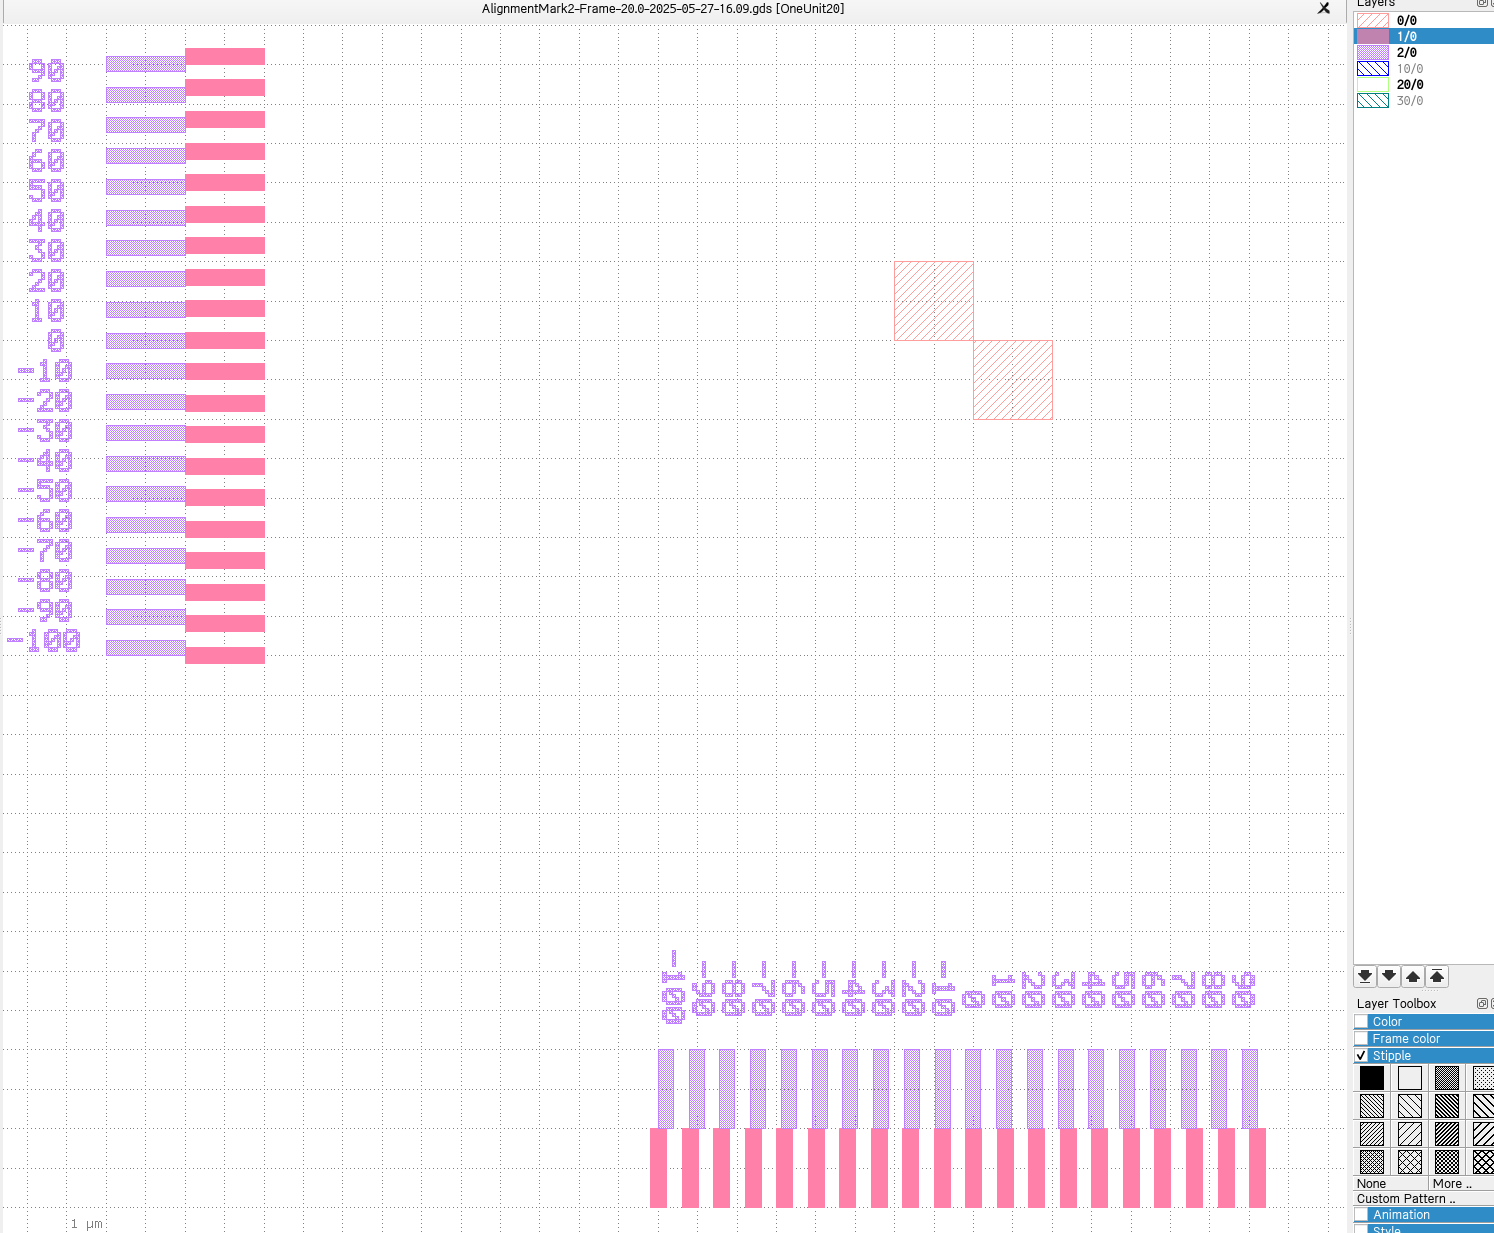Expand the Color section checkbox
Image resolution: width=1494 pixels, height=1233 pixels.
click(1361, 1022)
